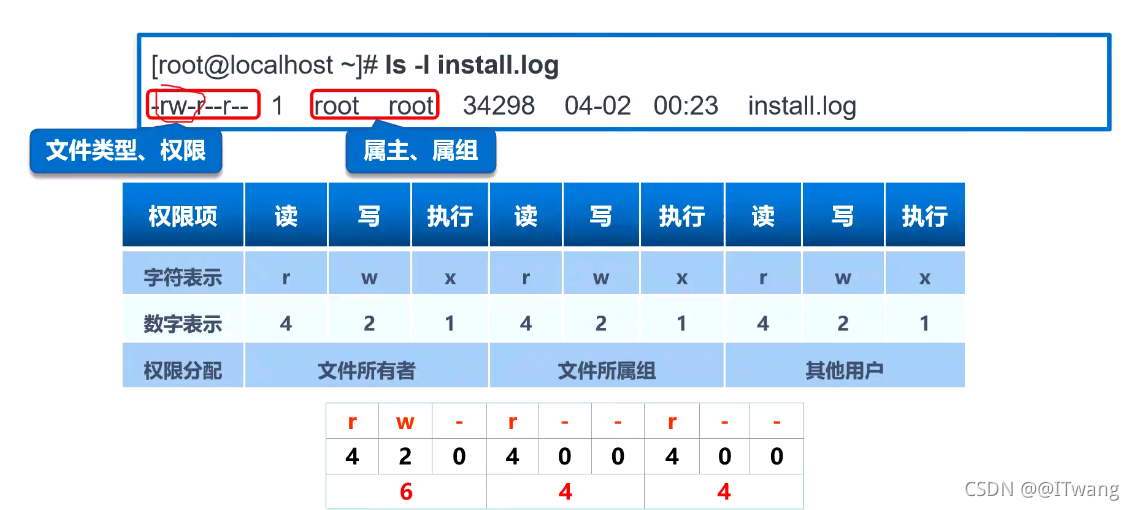Click the '写' header above 其他用户
This screenshot has height=510, width=1134.
click(843, 216)
